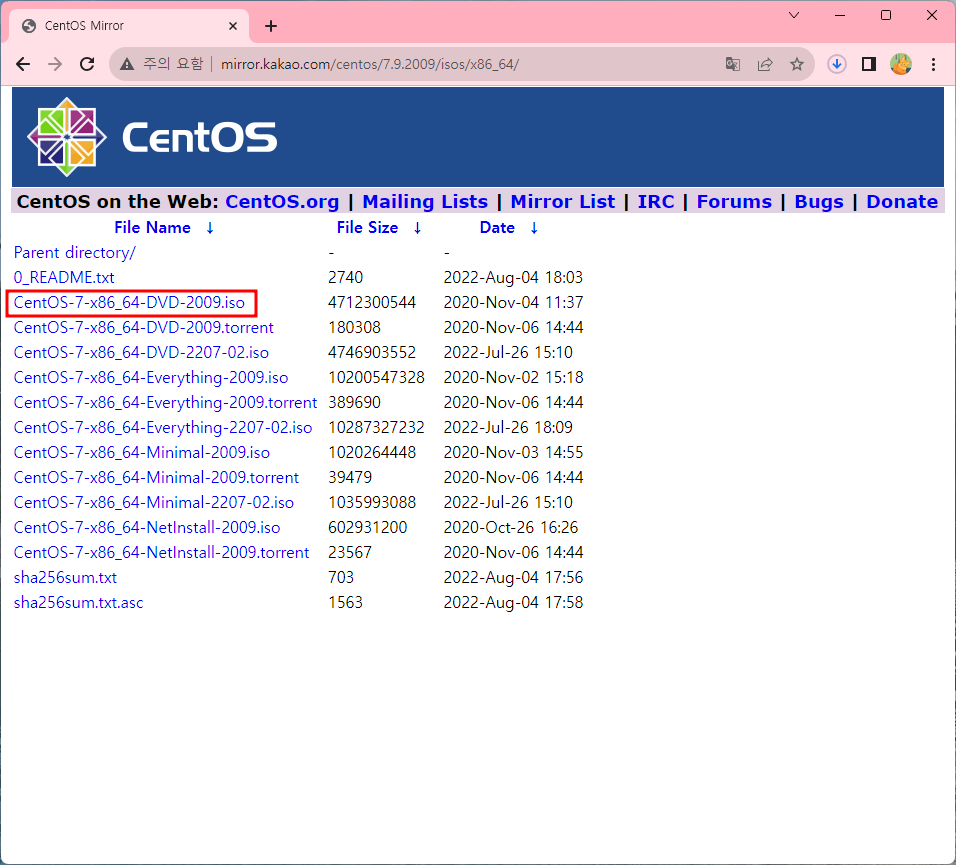956x865 pixels.
Task: Click date 2022-Aug-04 17:58
Action: (513, 602)
